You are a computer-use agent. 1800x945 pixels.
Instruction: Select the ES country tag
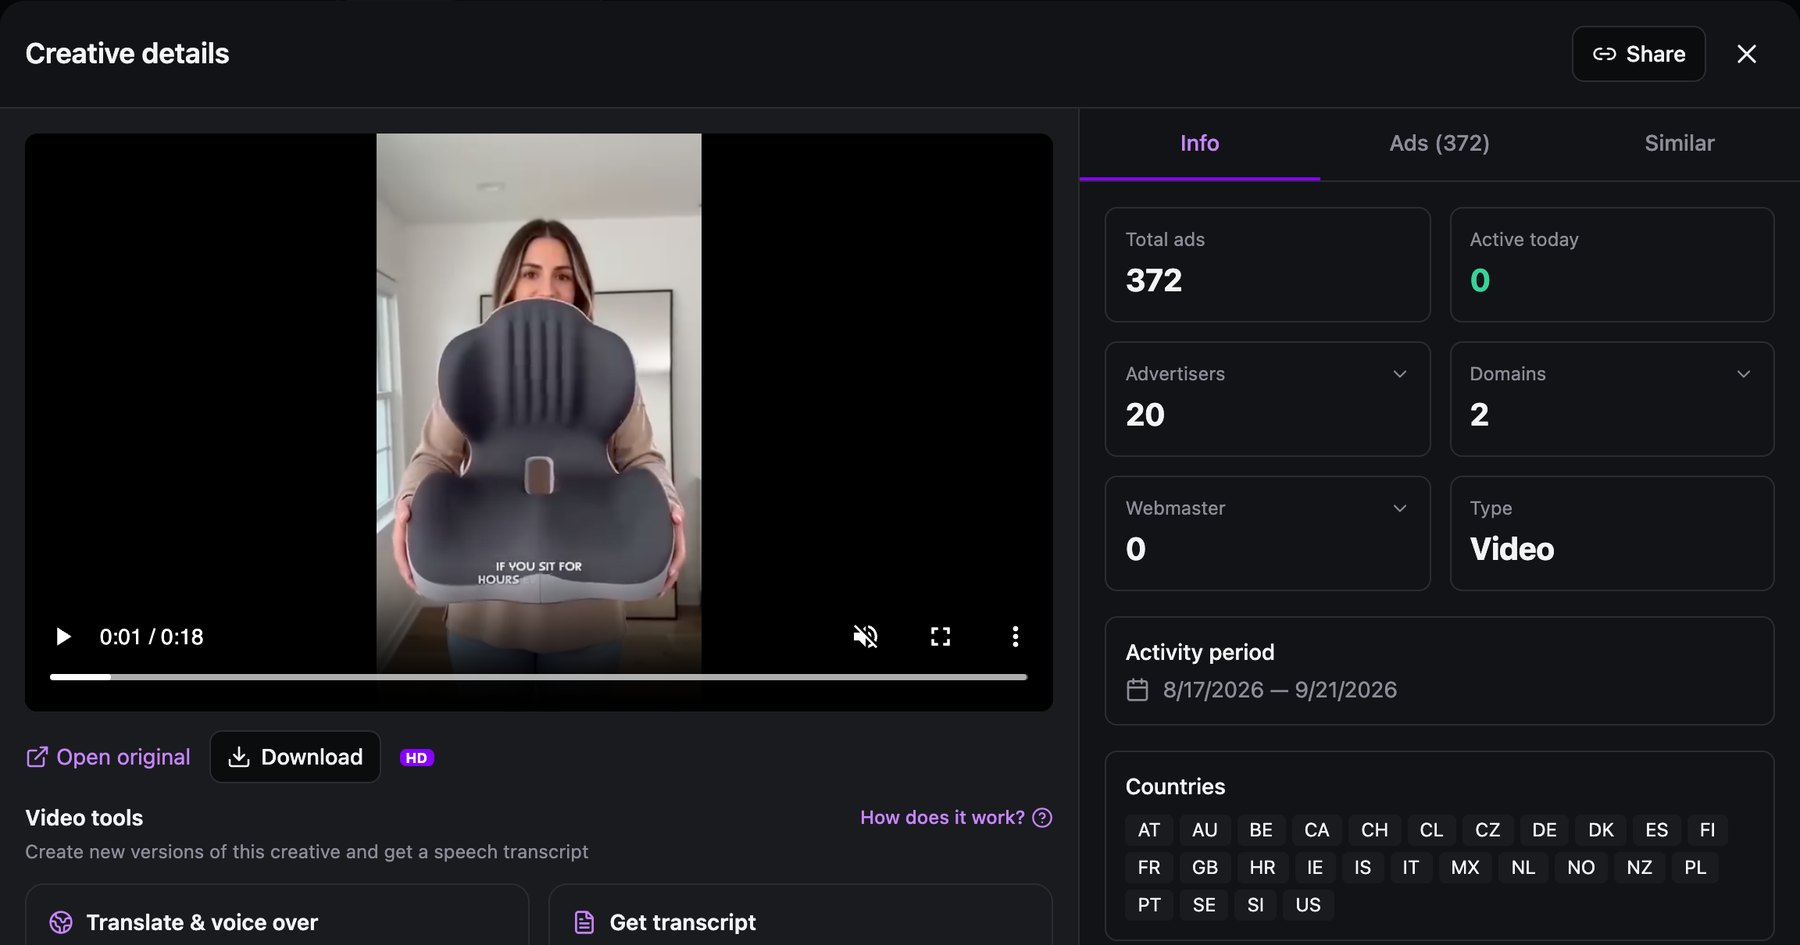1657,830
